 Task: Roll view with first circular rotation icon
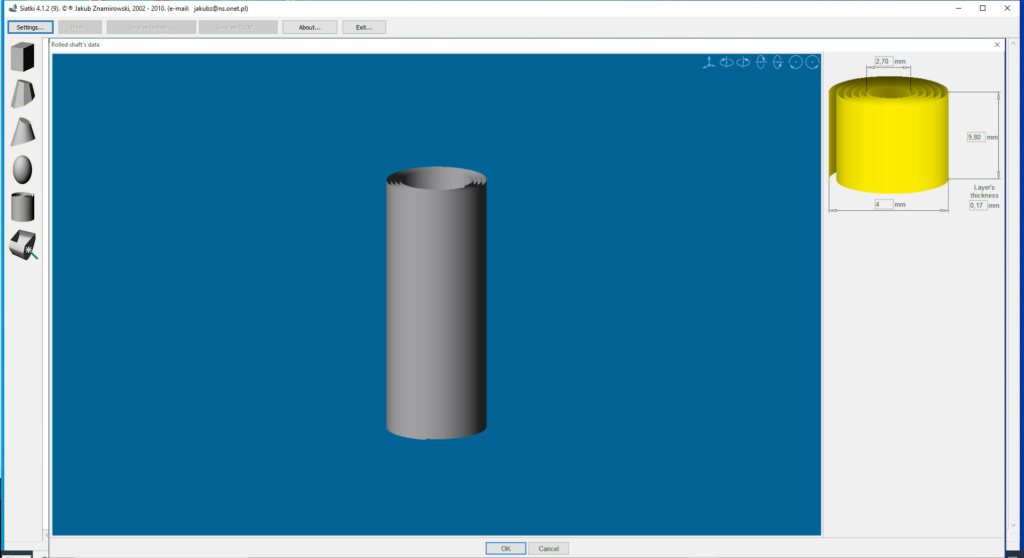click(x=795, y=62)
